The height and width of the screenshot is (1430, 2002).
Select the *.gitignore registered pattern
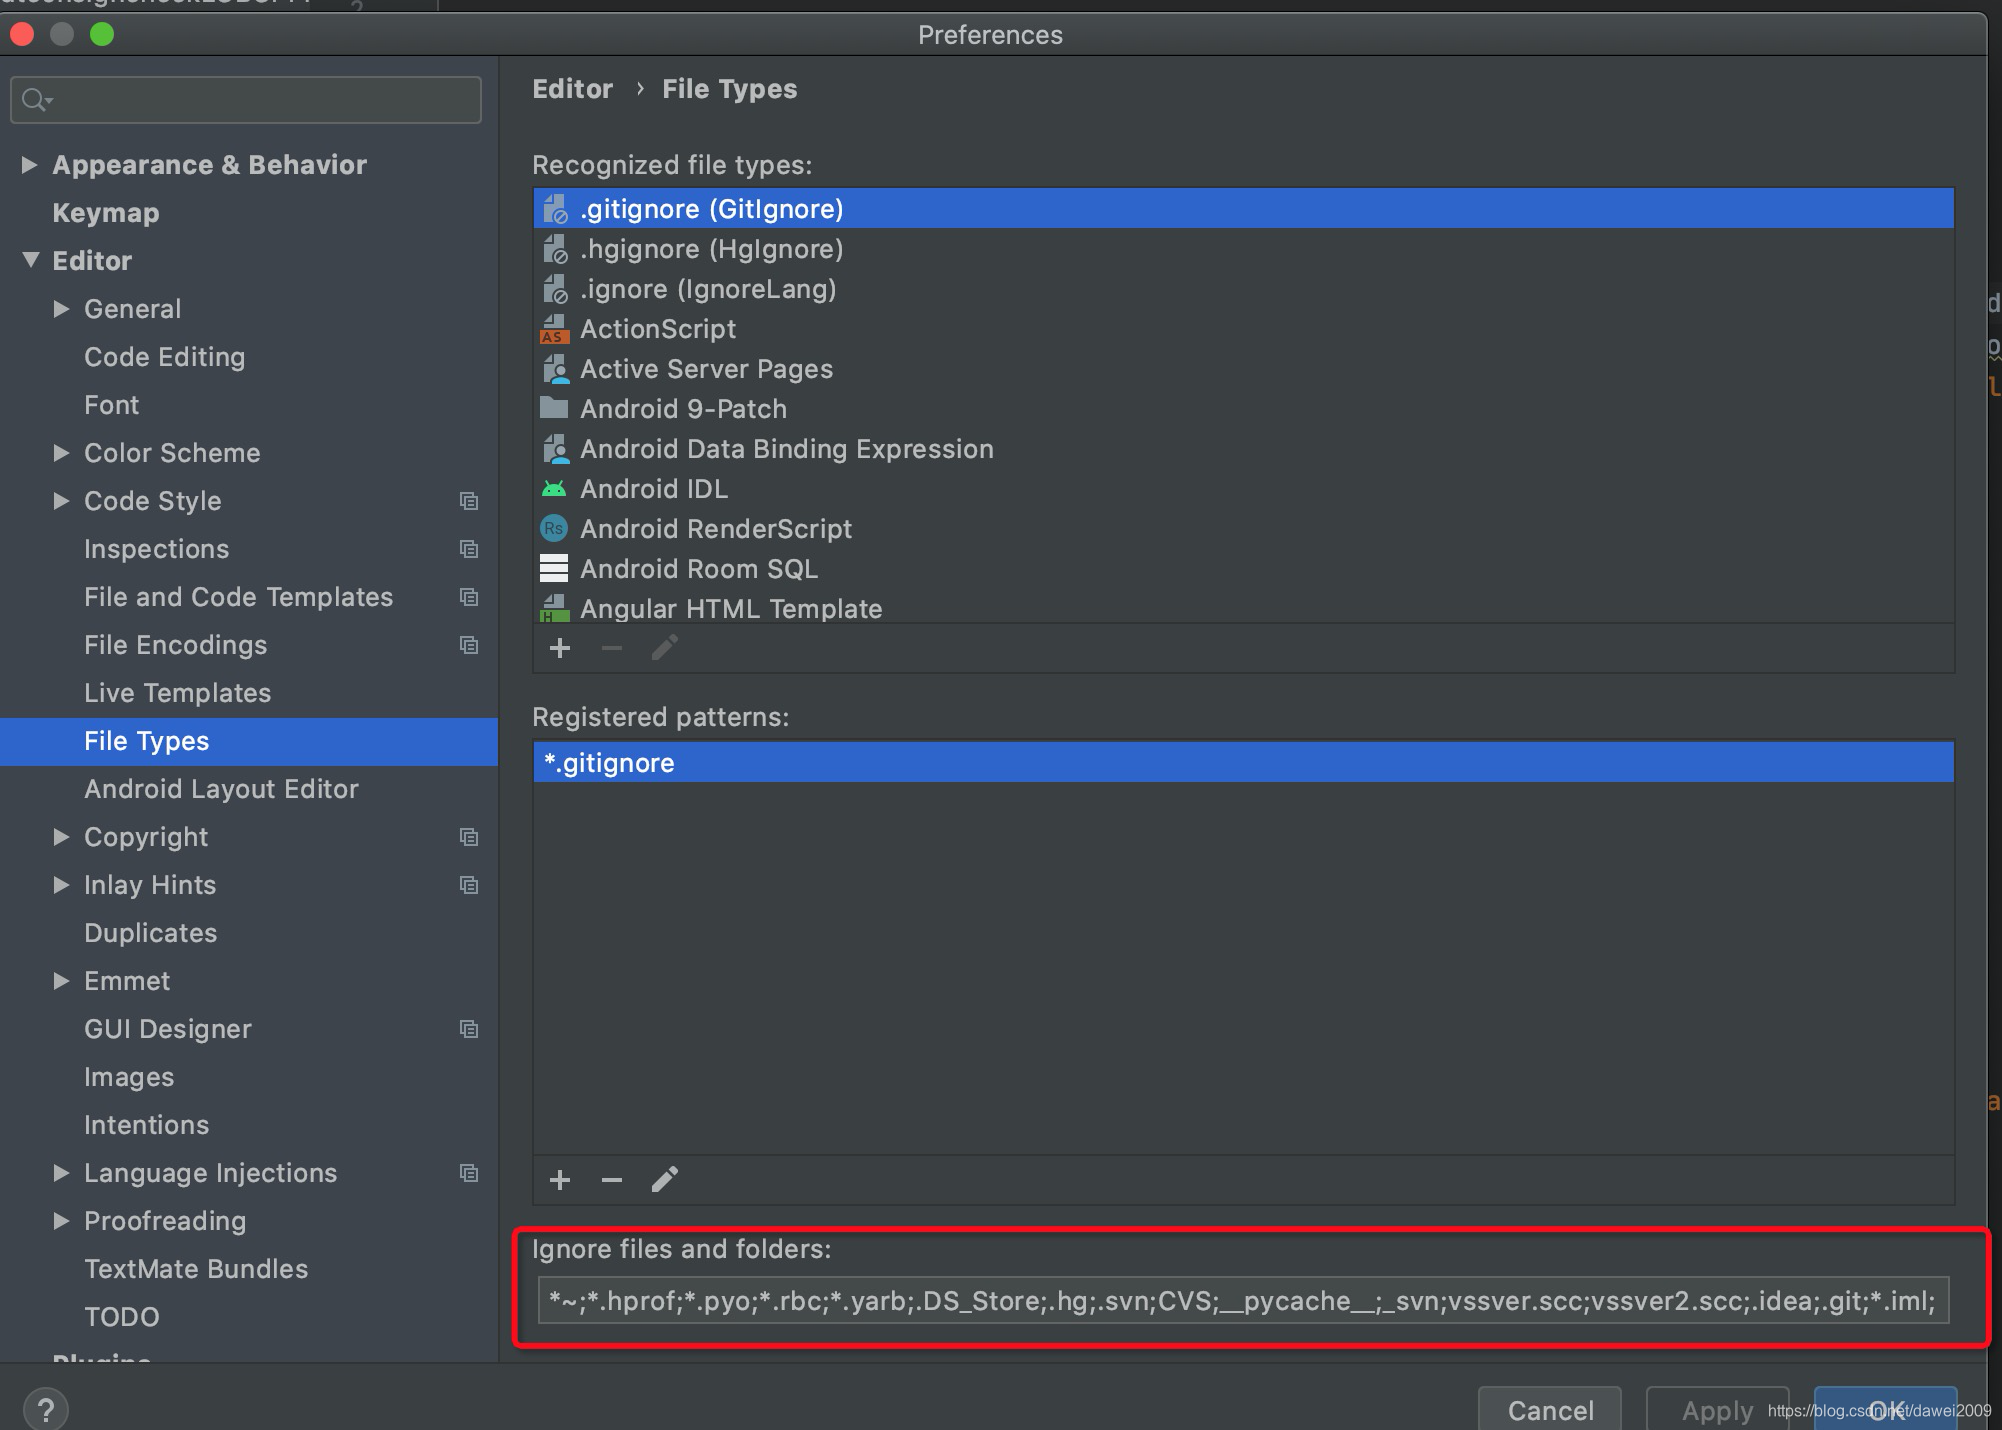[609, 763]
